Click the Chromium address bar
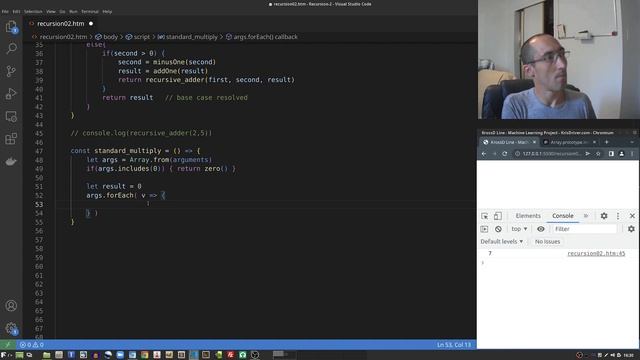The width and height of the screenshot is (640, 360). point(551,154)
